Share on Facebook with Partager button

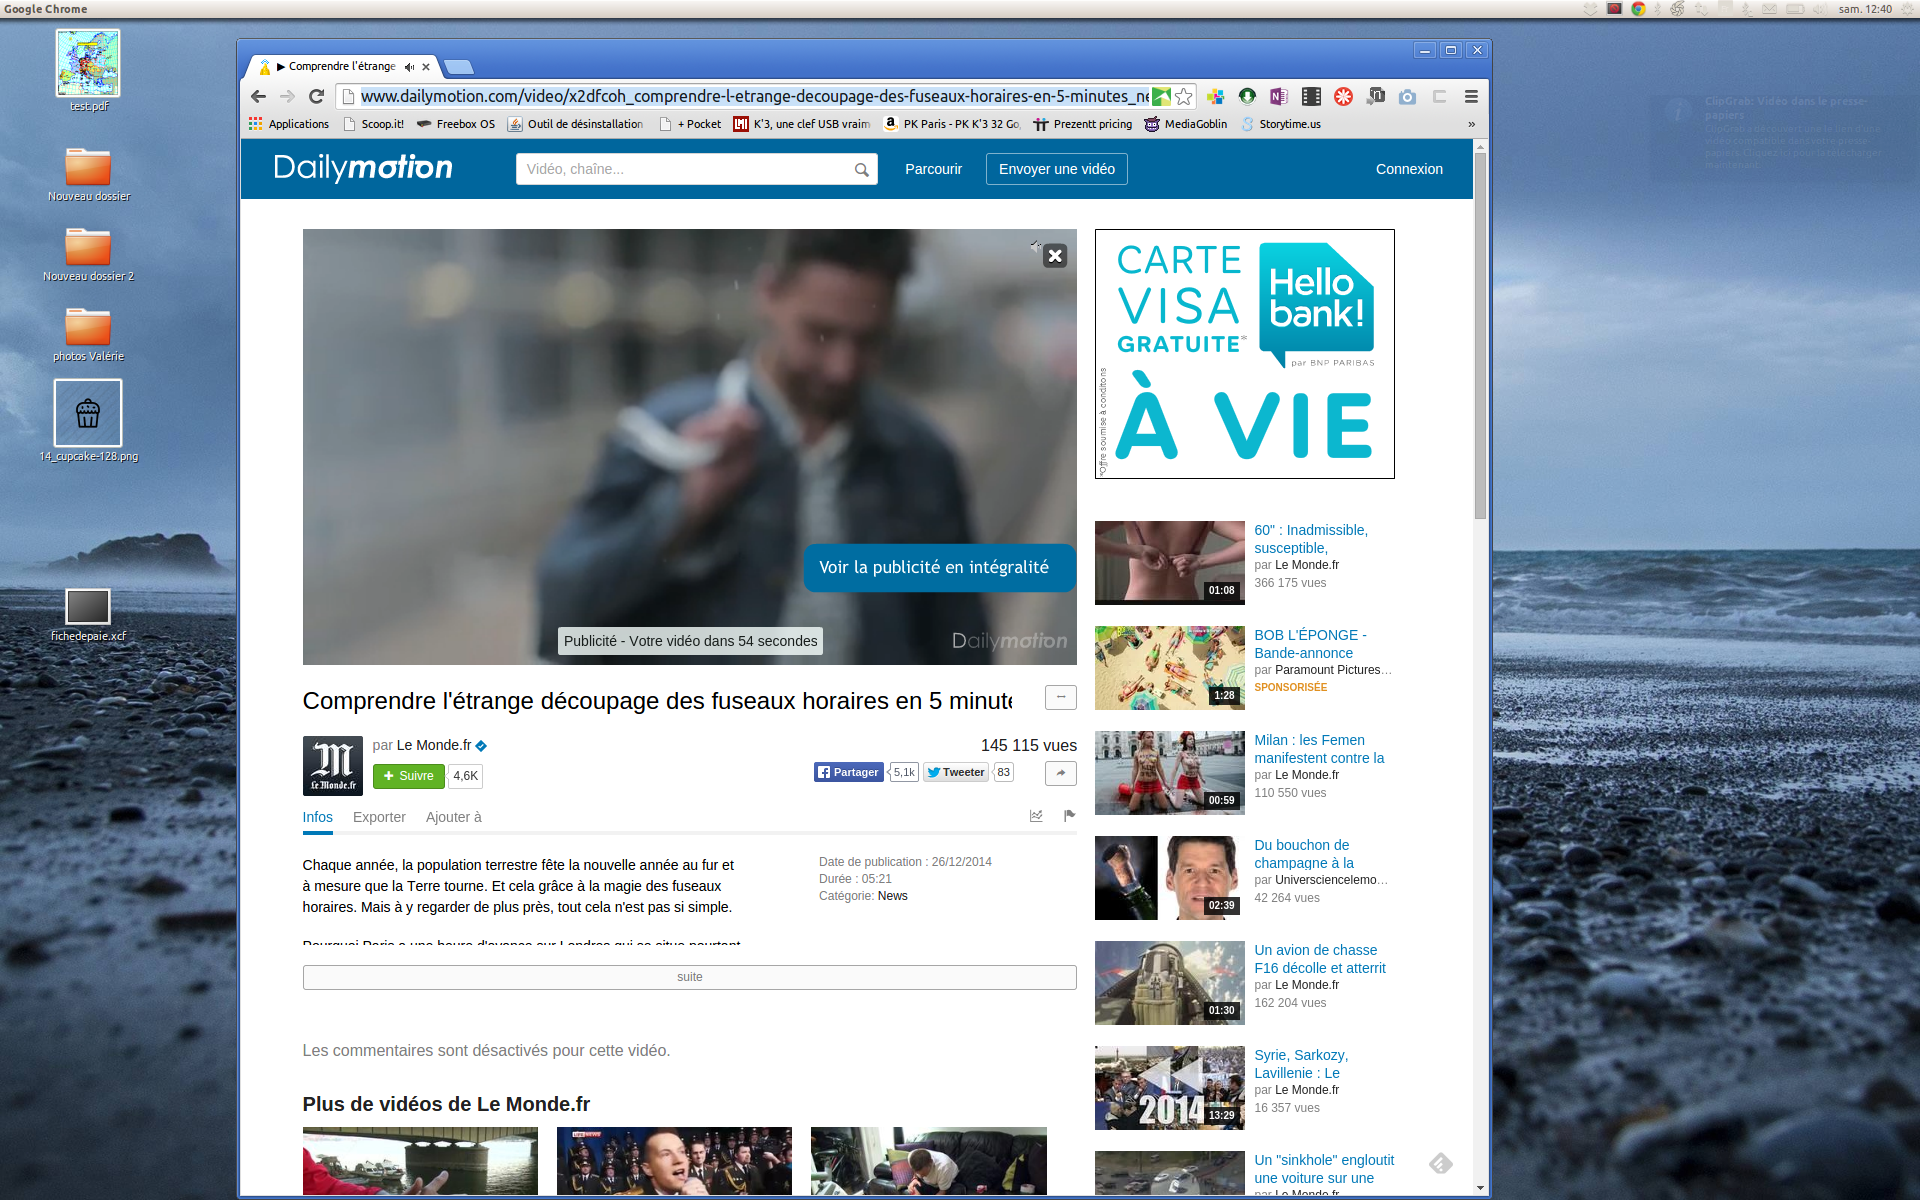click(848, 772)
